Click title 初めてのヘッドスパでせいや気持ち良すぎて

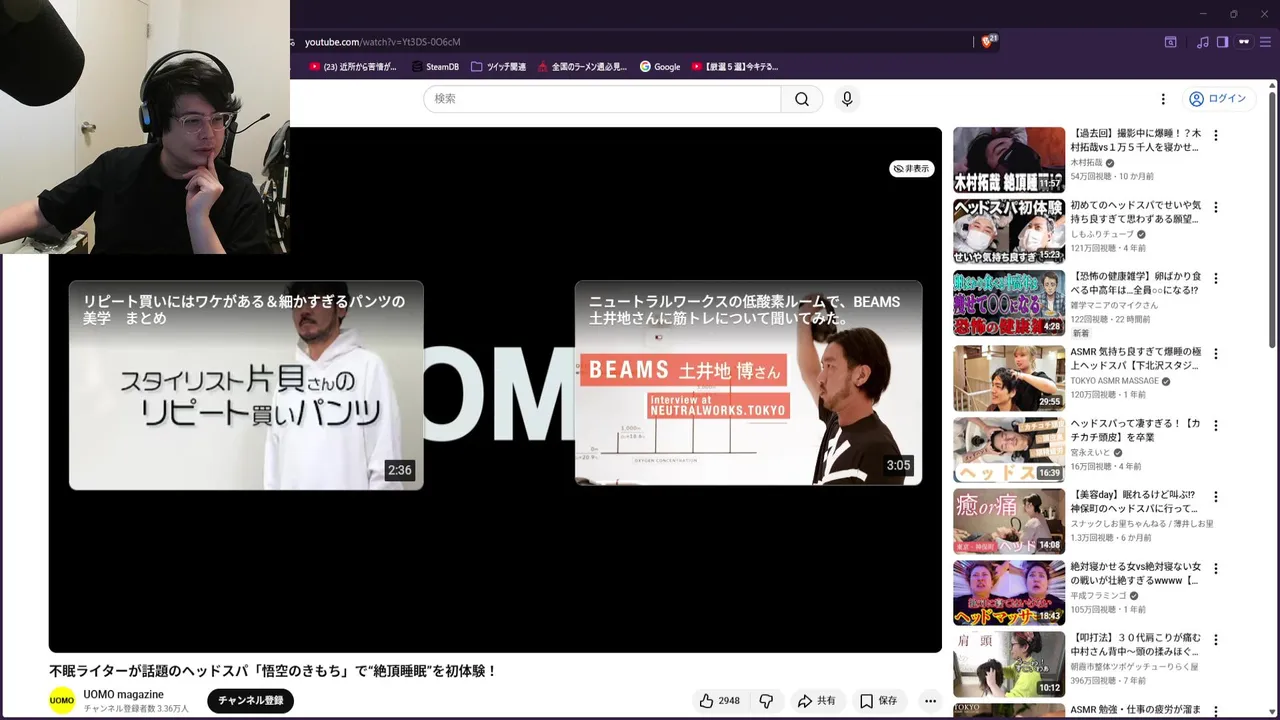coord(1136,212)
